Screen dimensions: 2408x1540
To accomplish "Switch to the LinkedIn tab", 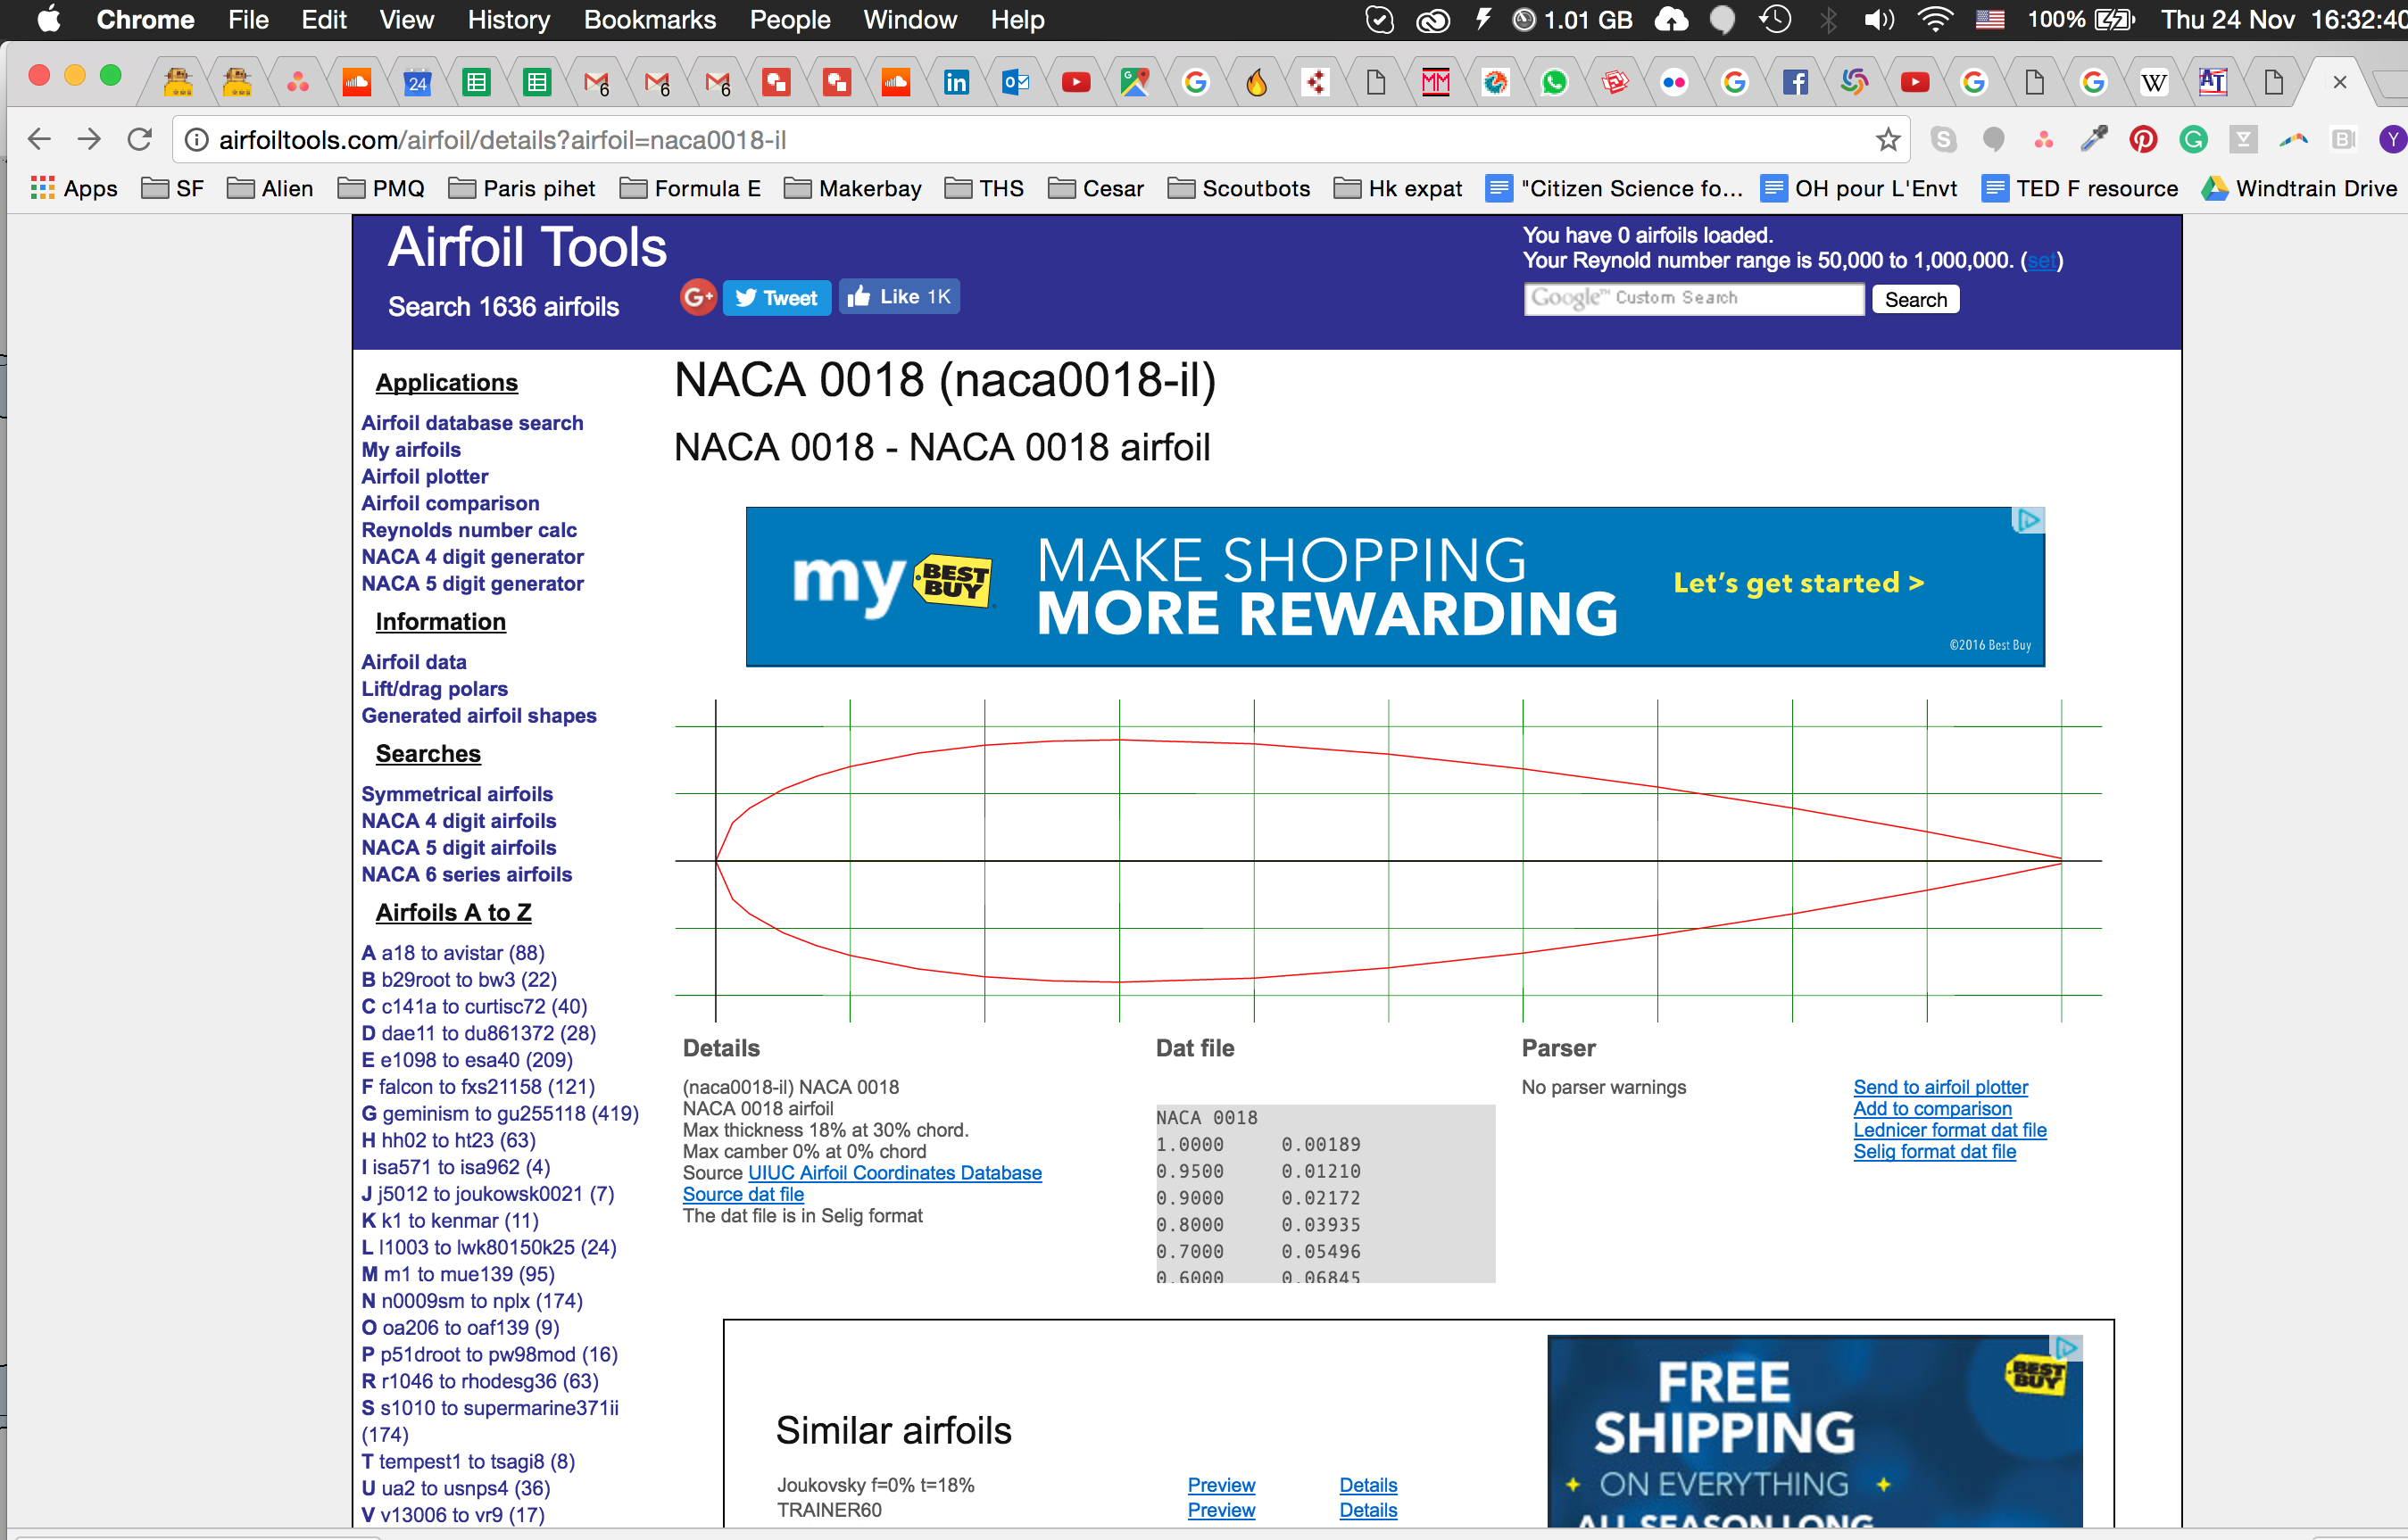I will tap(956, 82).
